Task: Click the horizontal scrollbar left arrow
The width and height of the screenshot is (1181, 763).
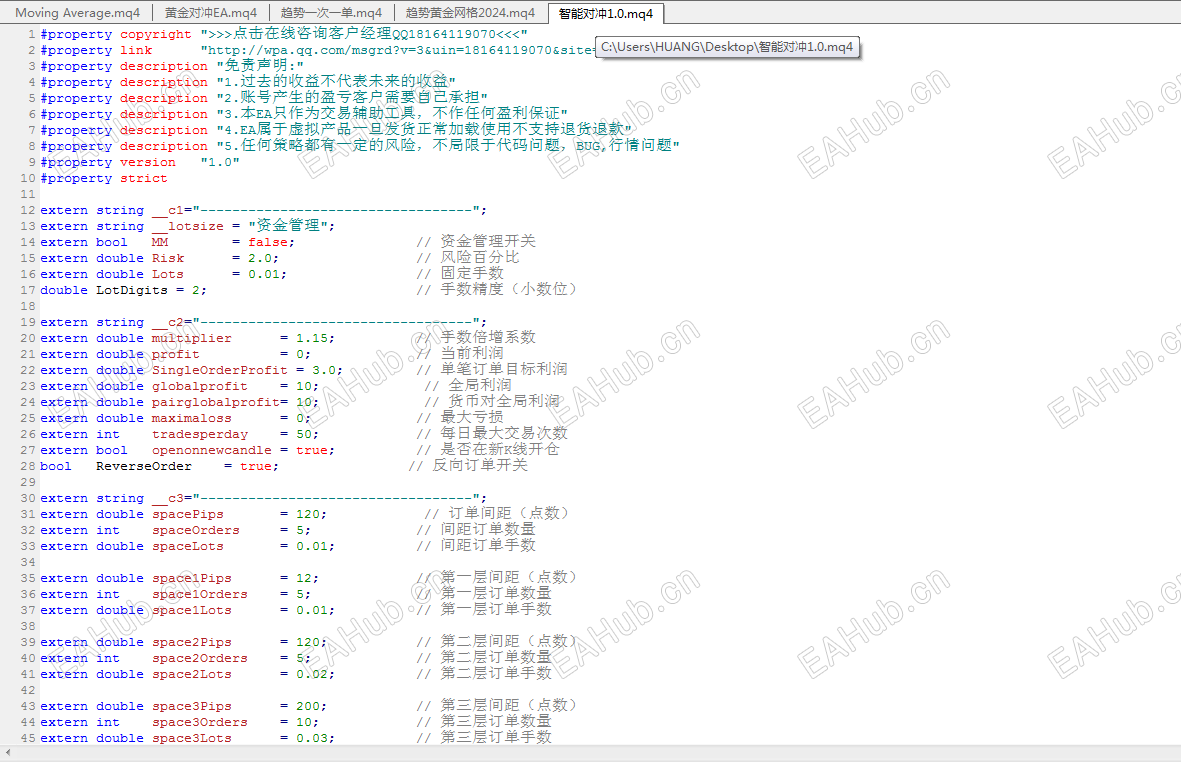Action: click(x=8, y=752)
